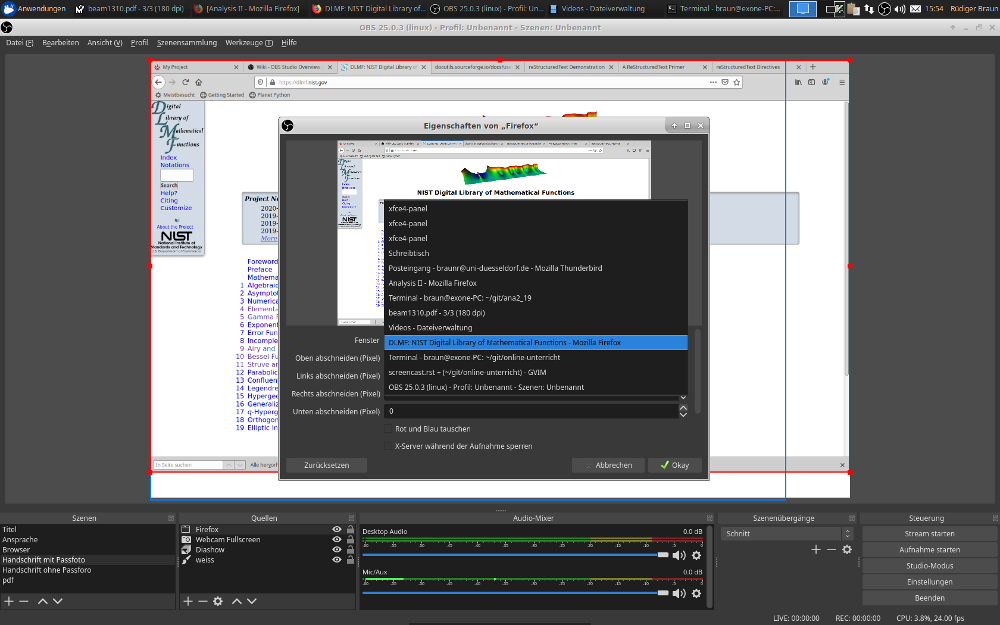Click Unten abschneiden pixel input field

[532, 411]
